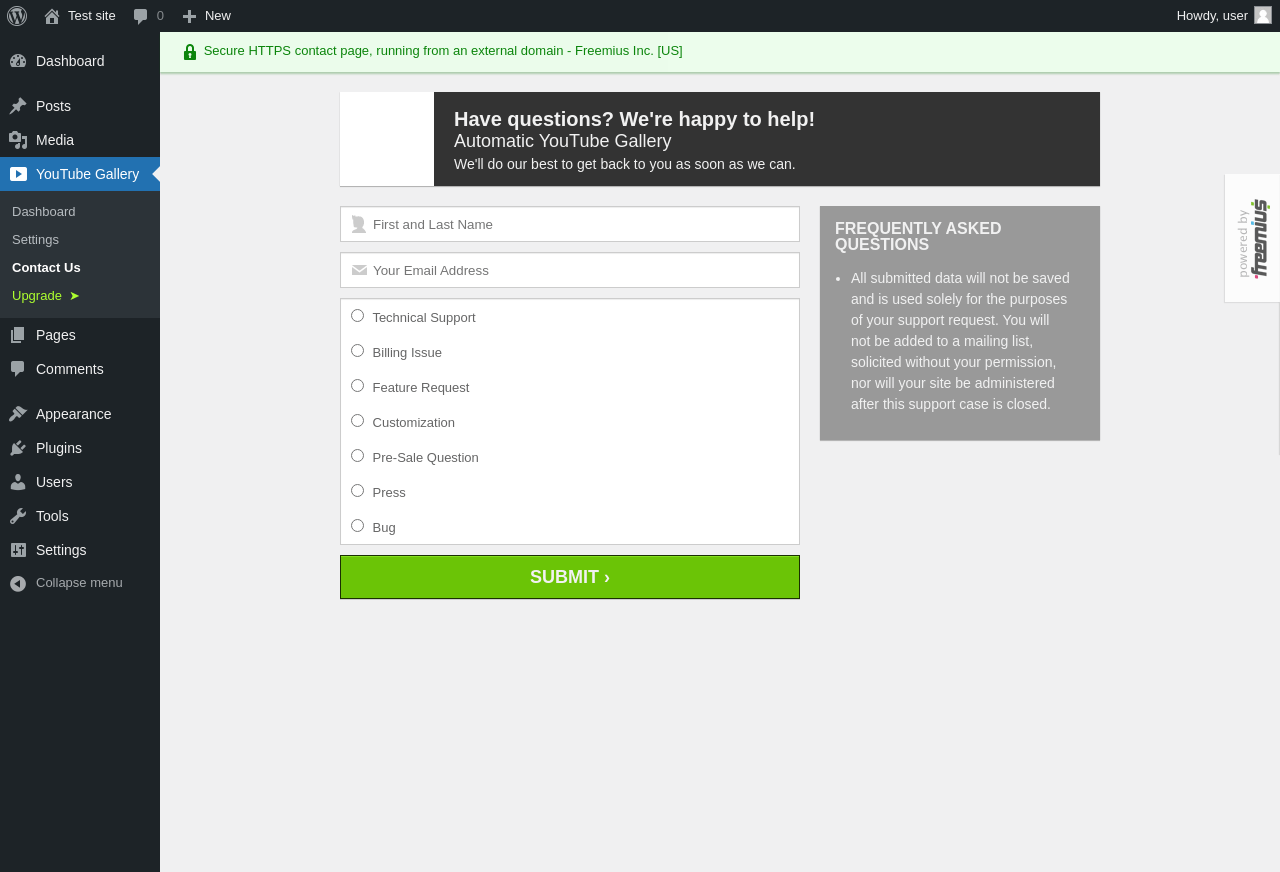Focus the First and Last Name field
Viewport: 1280px width, 872px height.
570,224
